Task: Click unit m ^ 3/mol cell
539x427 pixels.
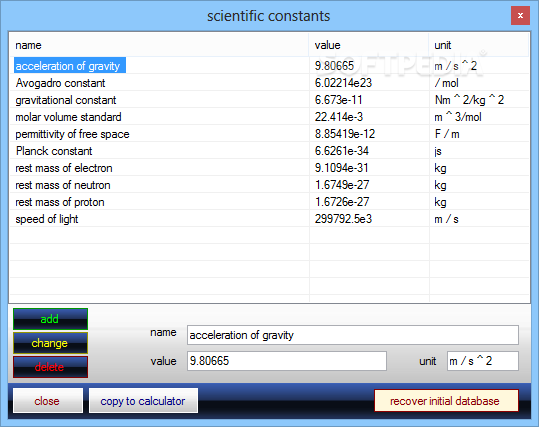Action: 458,117
